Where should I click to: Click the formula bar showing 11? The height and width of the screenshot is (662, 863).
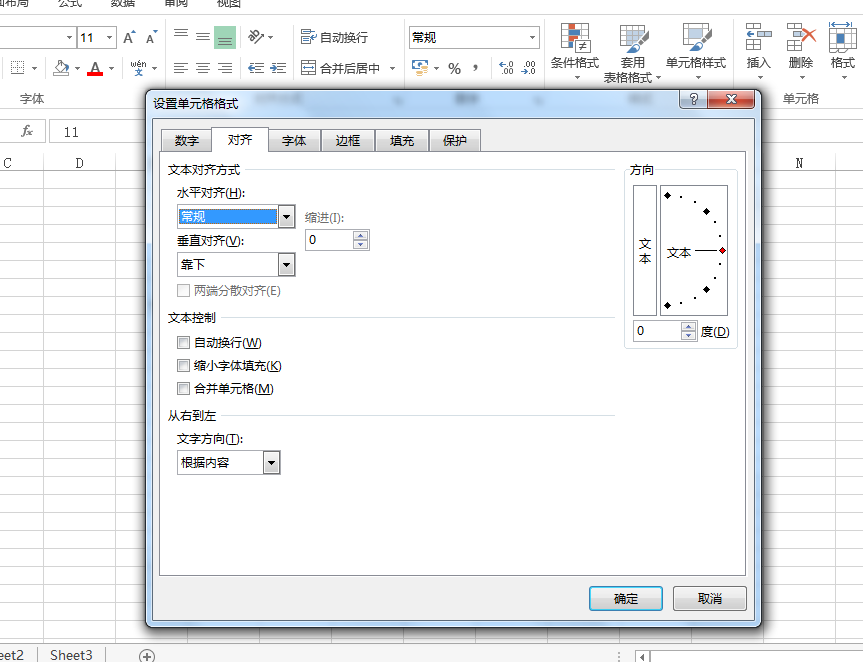(x=99, y=132)
